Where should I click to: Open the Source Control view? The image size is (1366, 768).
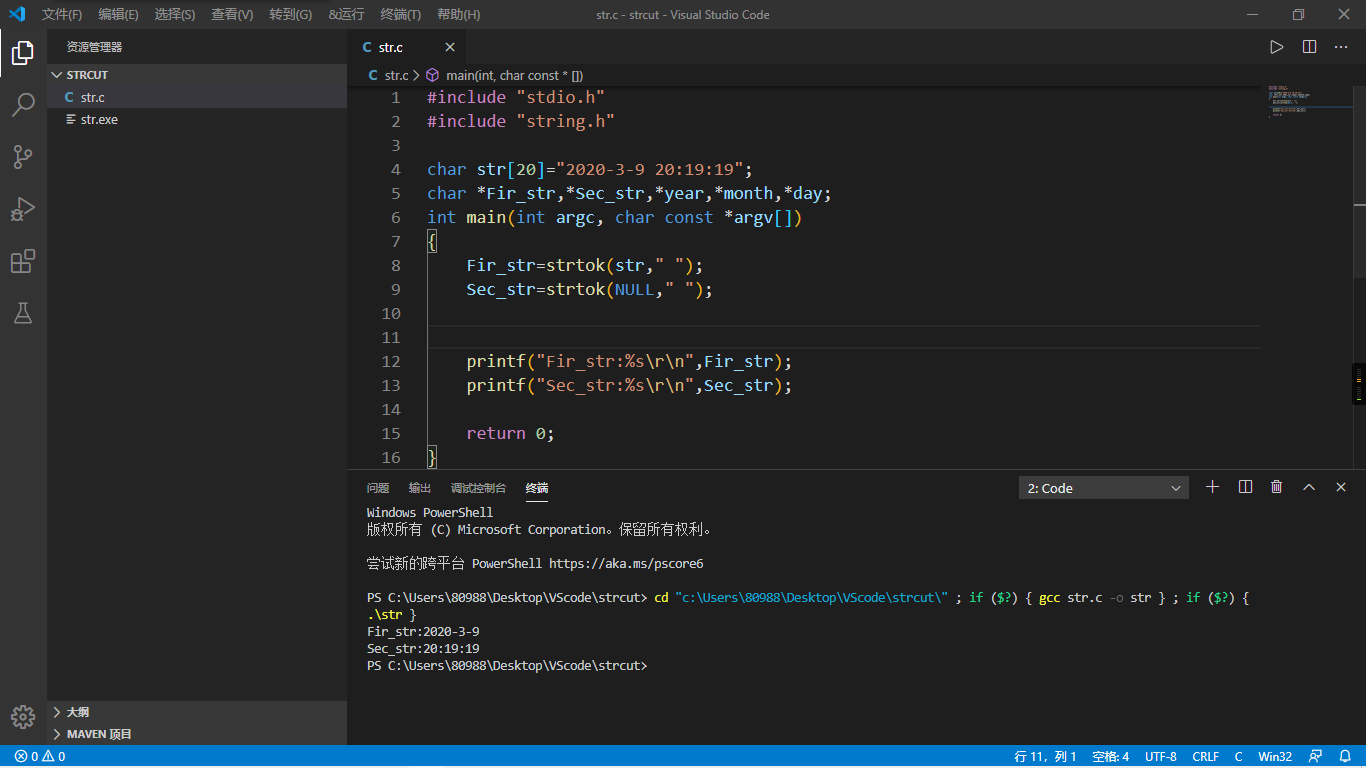pyautogui.click(x=23, y=157)
